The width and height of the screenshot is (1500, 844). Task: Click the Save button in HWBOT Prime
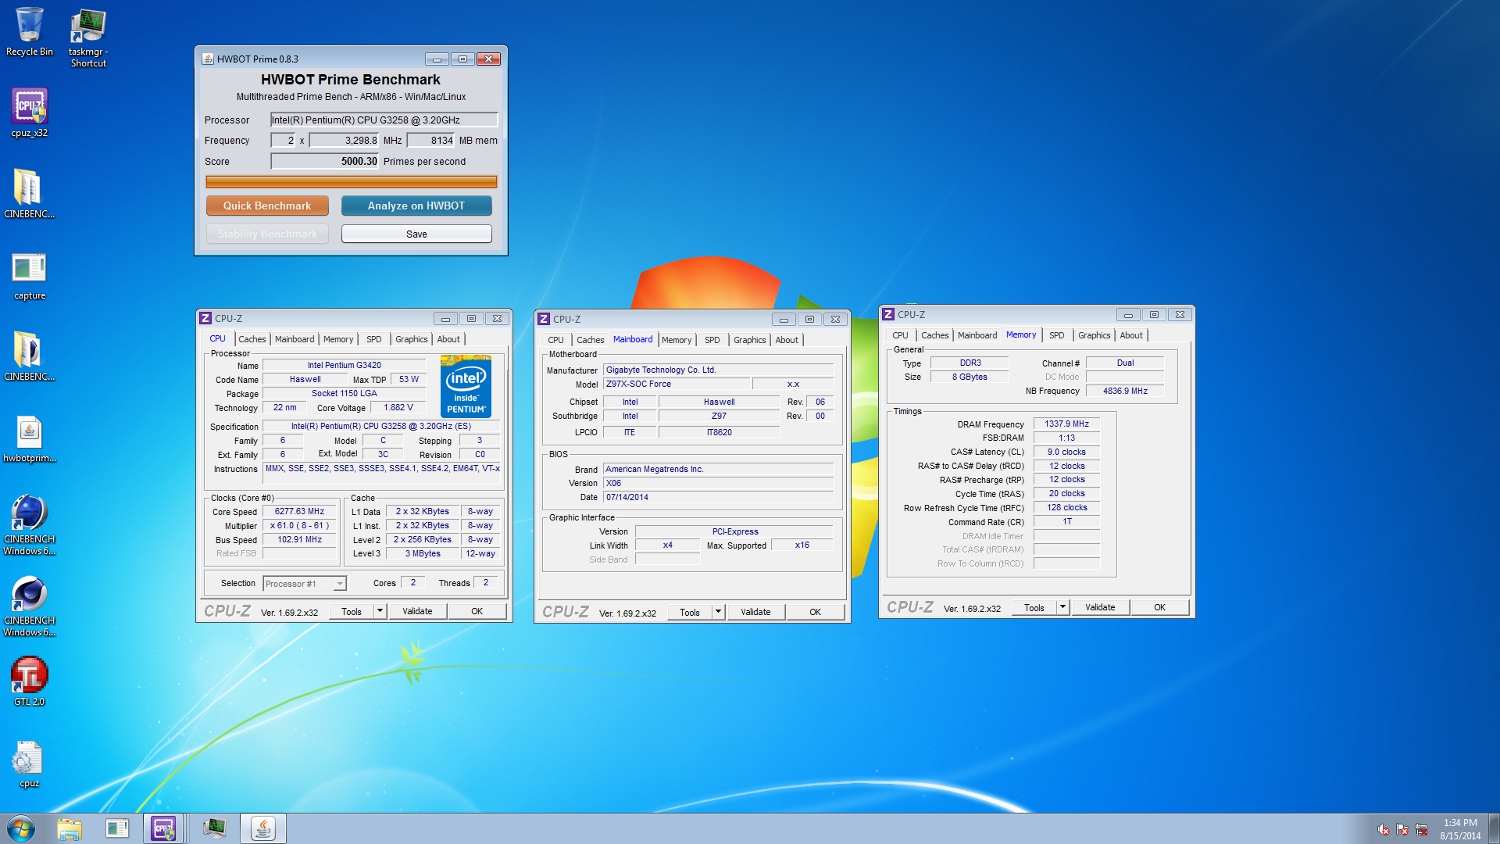point(416,234)
